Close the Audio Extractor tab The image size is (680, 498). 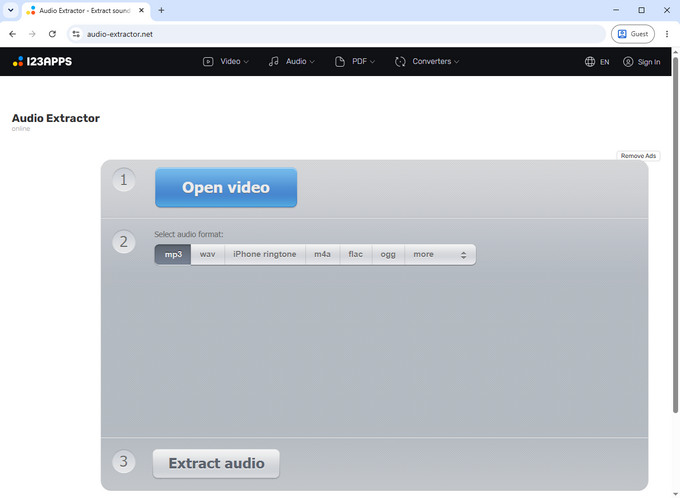pyautogui.click(x=141, y=10)
